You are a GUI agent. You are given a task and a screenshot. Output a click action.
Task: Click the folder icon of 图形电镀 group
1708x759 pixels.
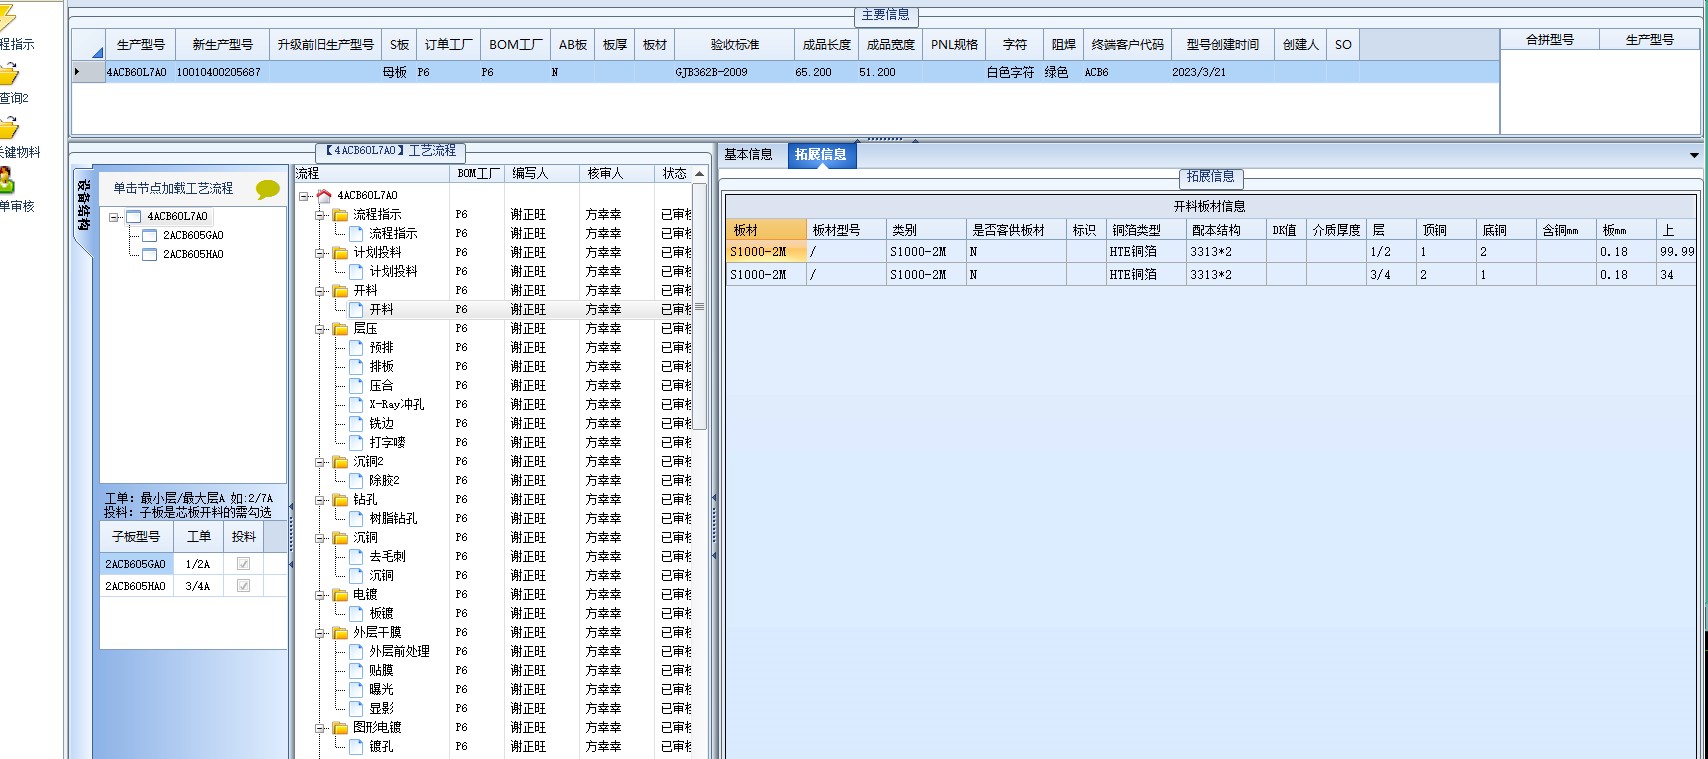point(340,728)
